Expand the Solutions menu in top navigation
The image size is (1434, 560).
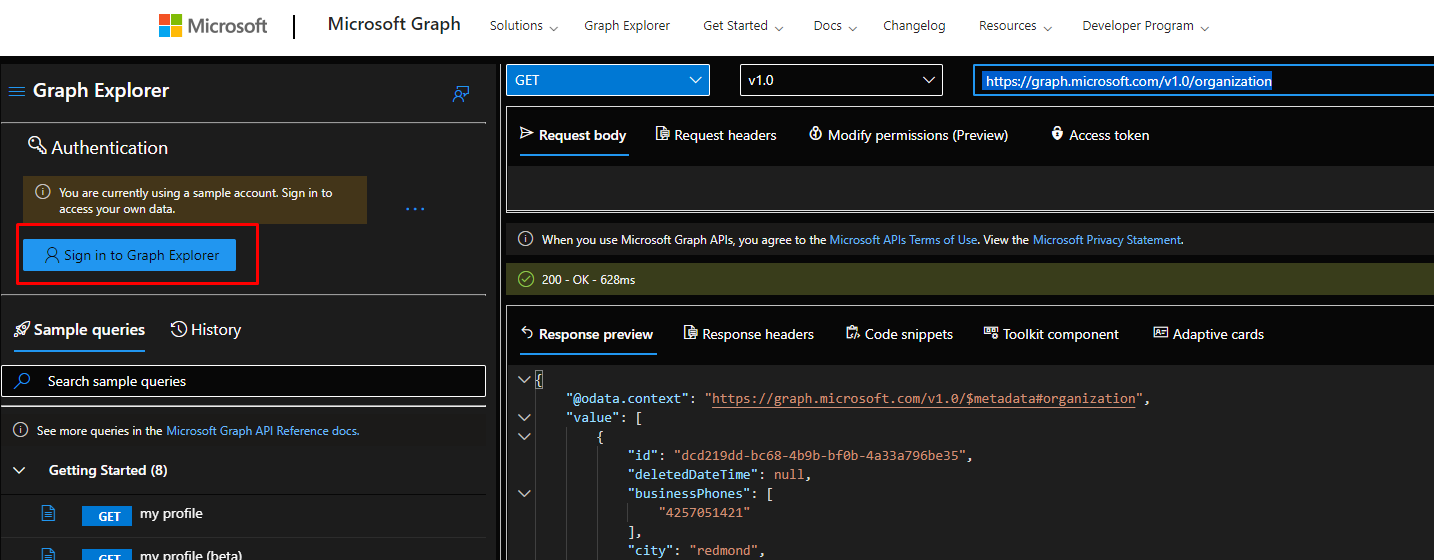pos(523,26)
